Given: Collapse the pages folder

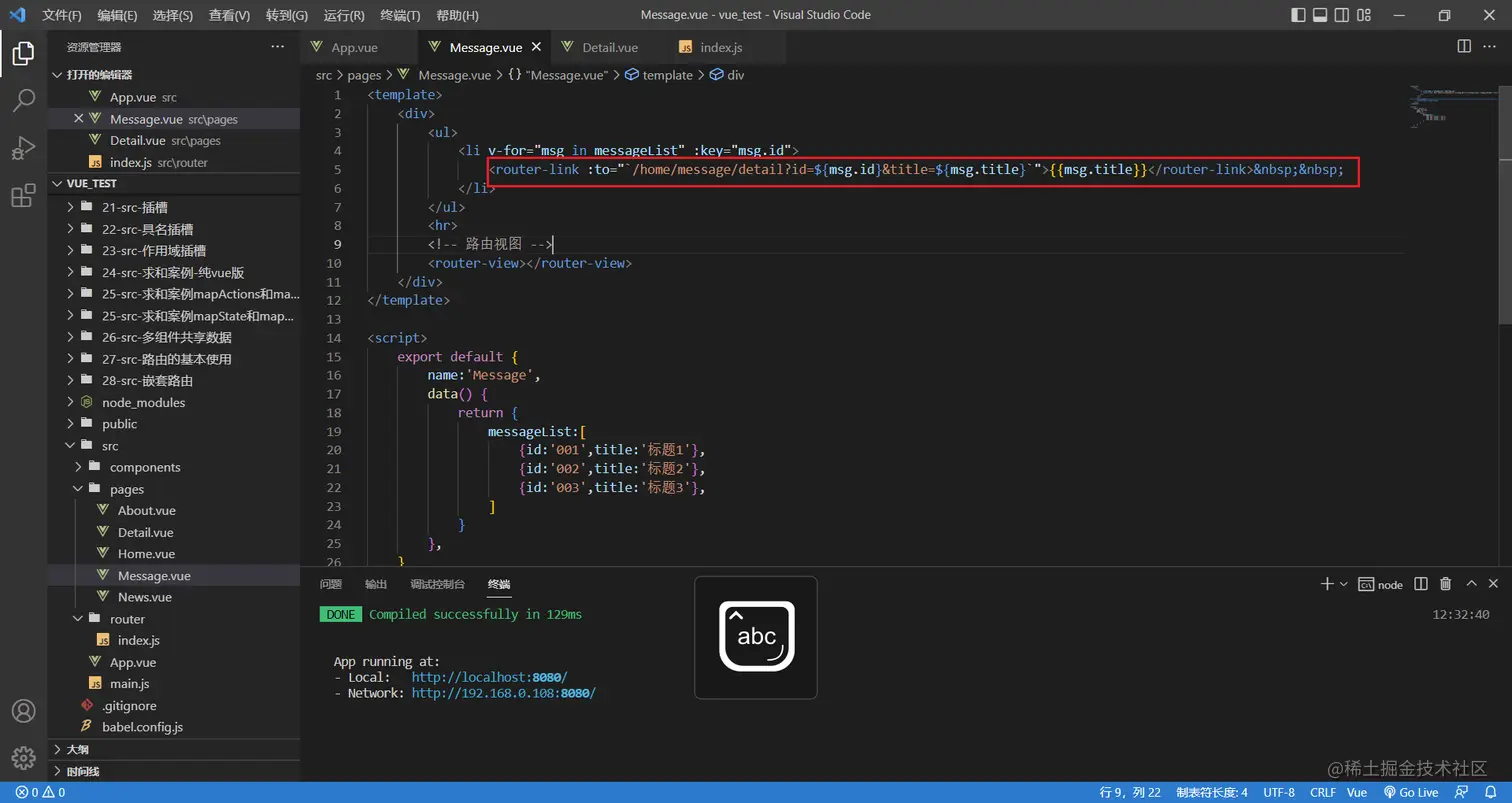Looking at the screenshot, I should point(174,489).
